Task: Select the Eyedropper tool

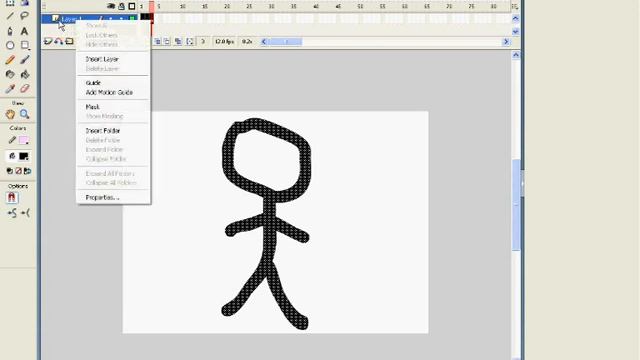Action: (10, 89)
